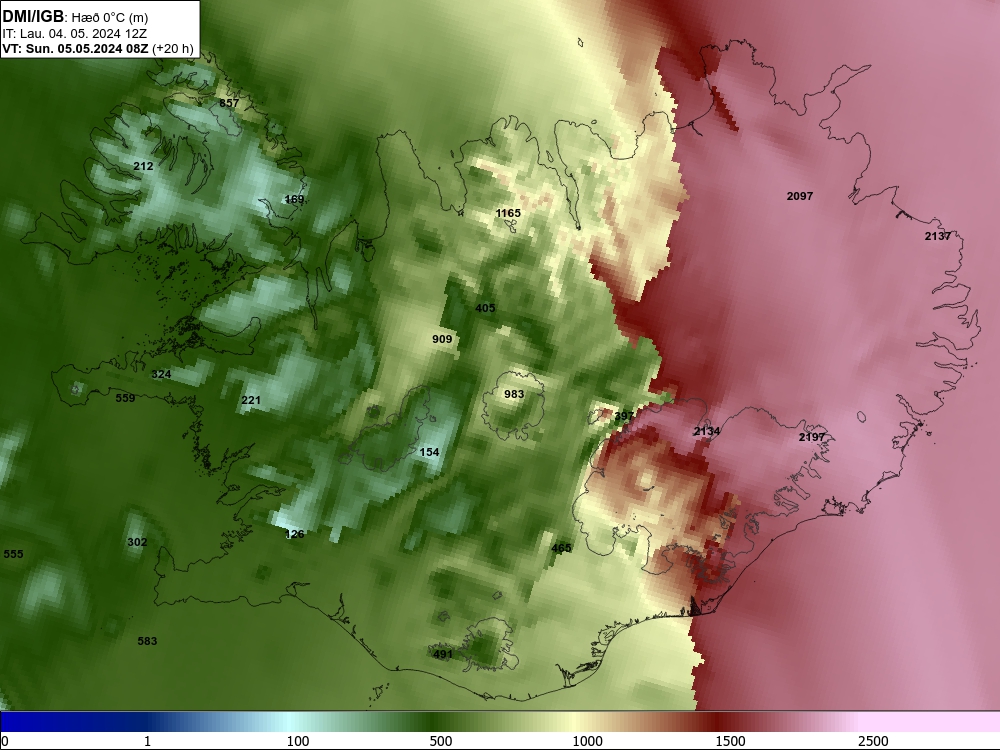
Task: Click the map value 2137
Action: (x=938, y=236)
